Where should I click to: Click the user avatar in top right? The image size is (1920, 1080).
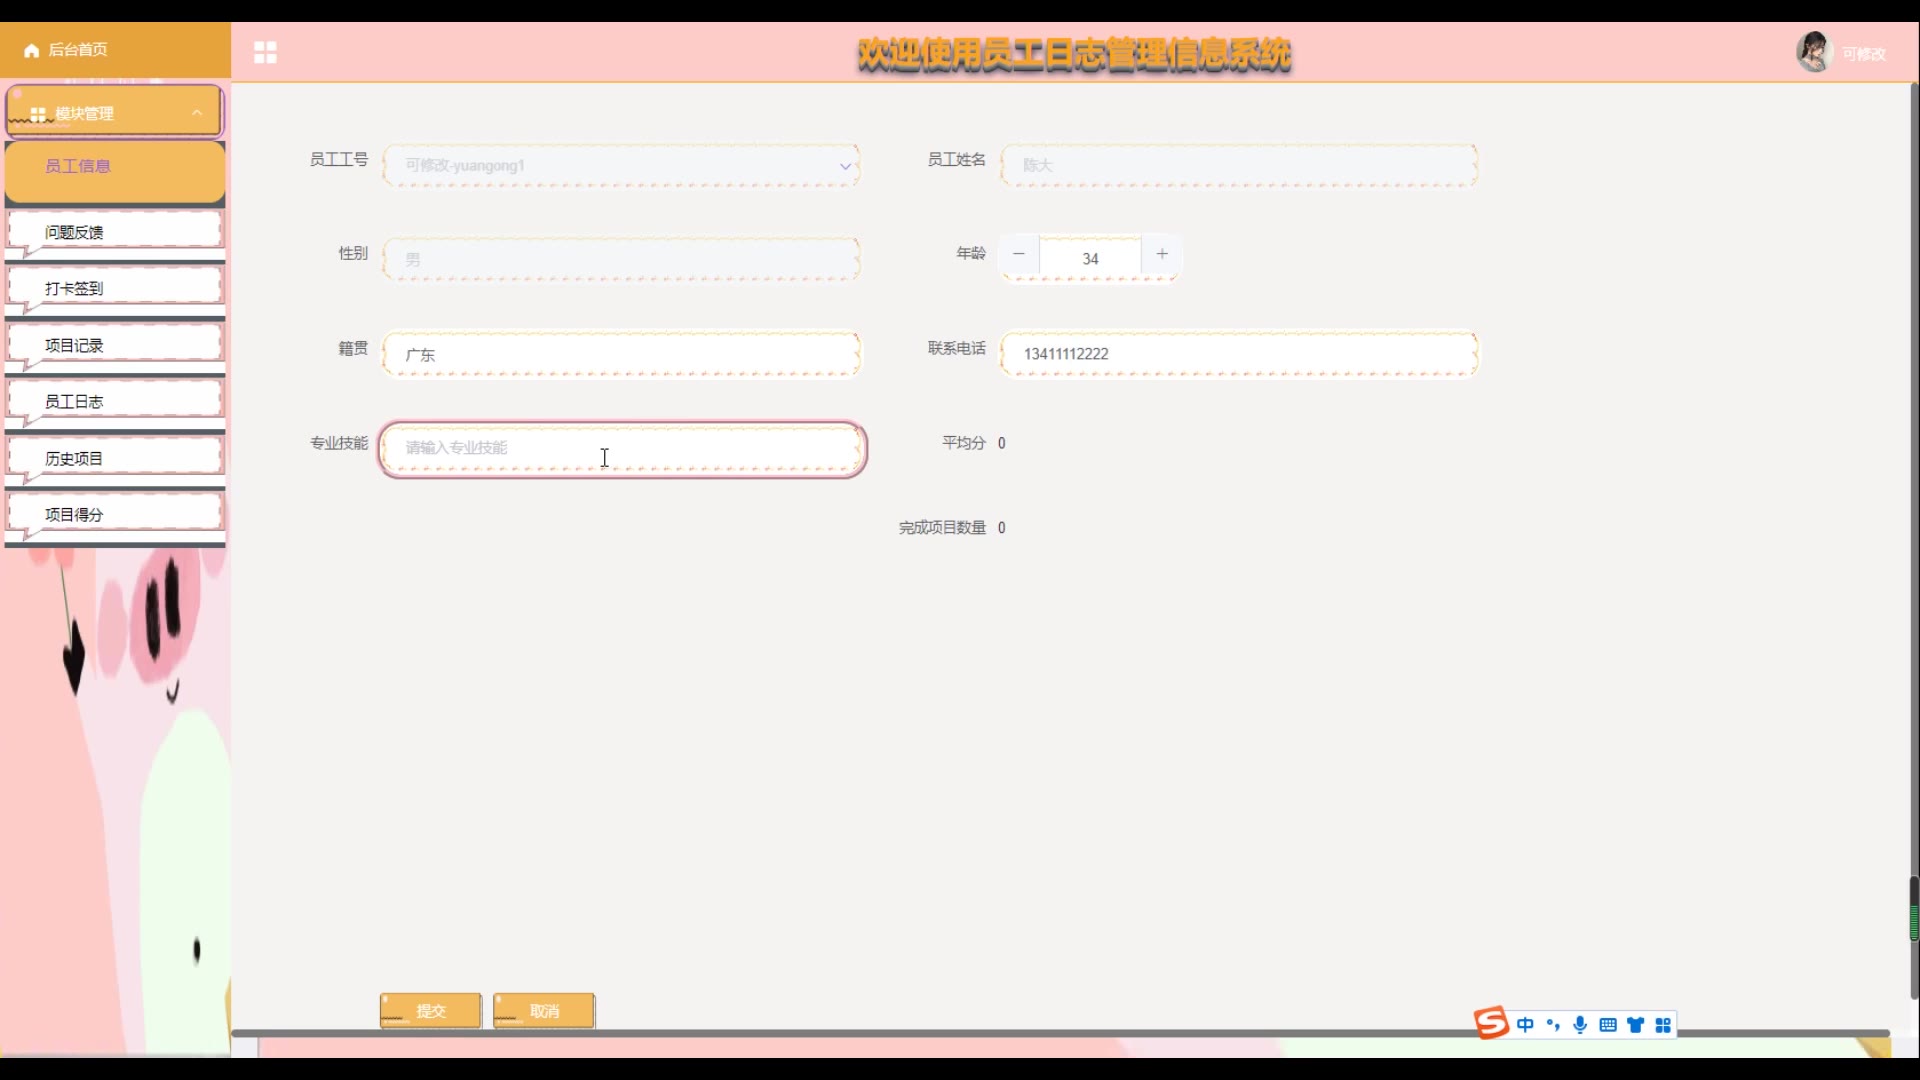point(1813,52)
